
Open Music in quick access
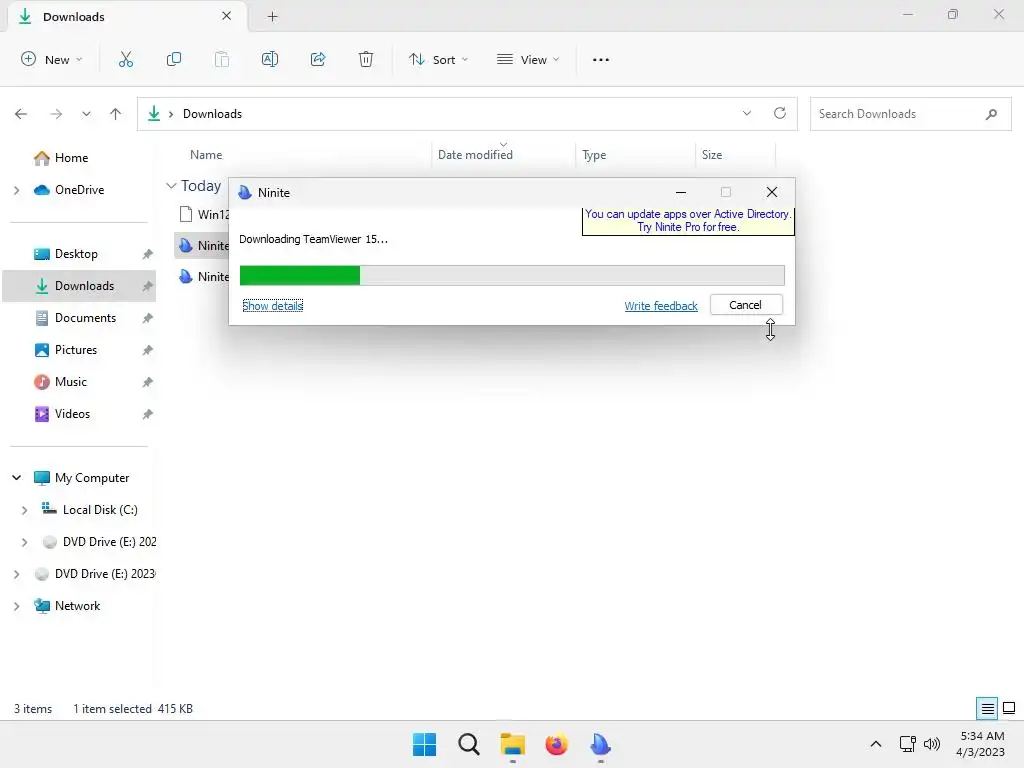(71, 382)
